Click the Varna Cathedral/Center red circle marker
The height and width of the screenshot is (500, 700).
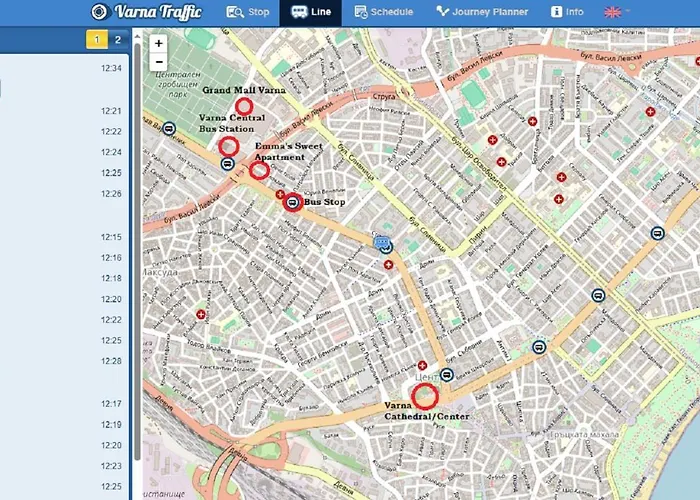pos(425,396)
